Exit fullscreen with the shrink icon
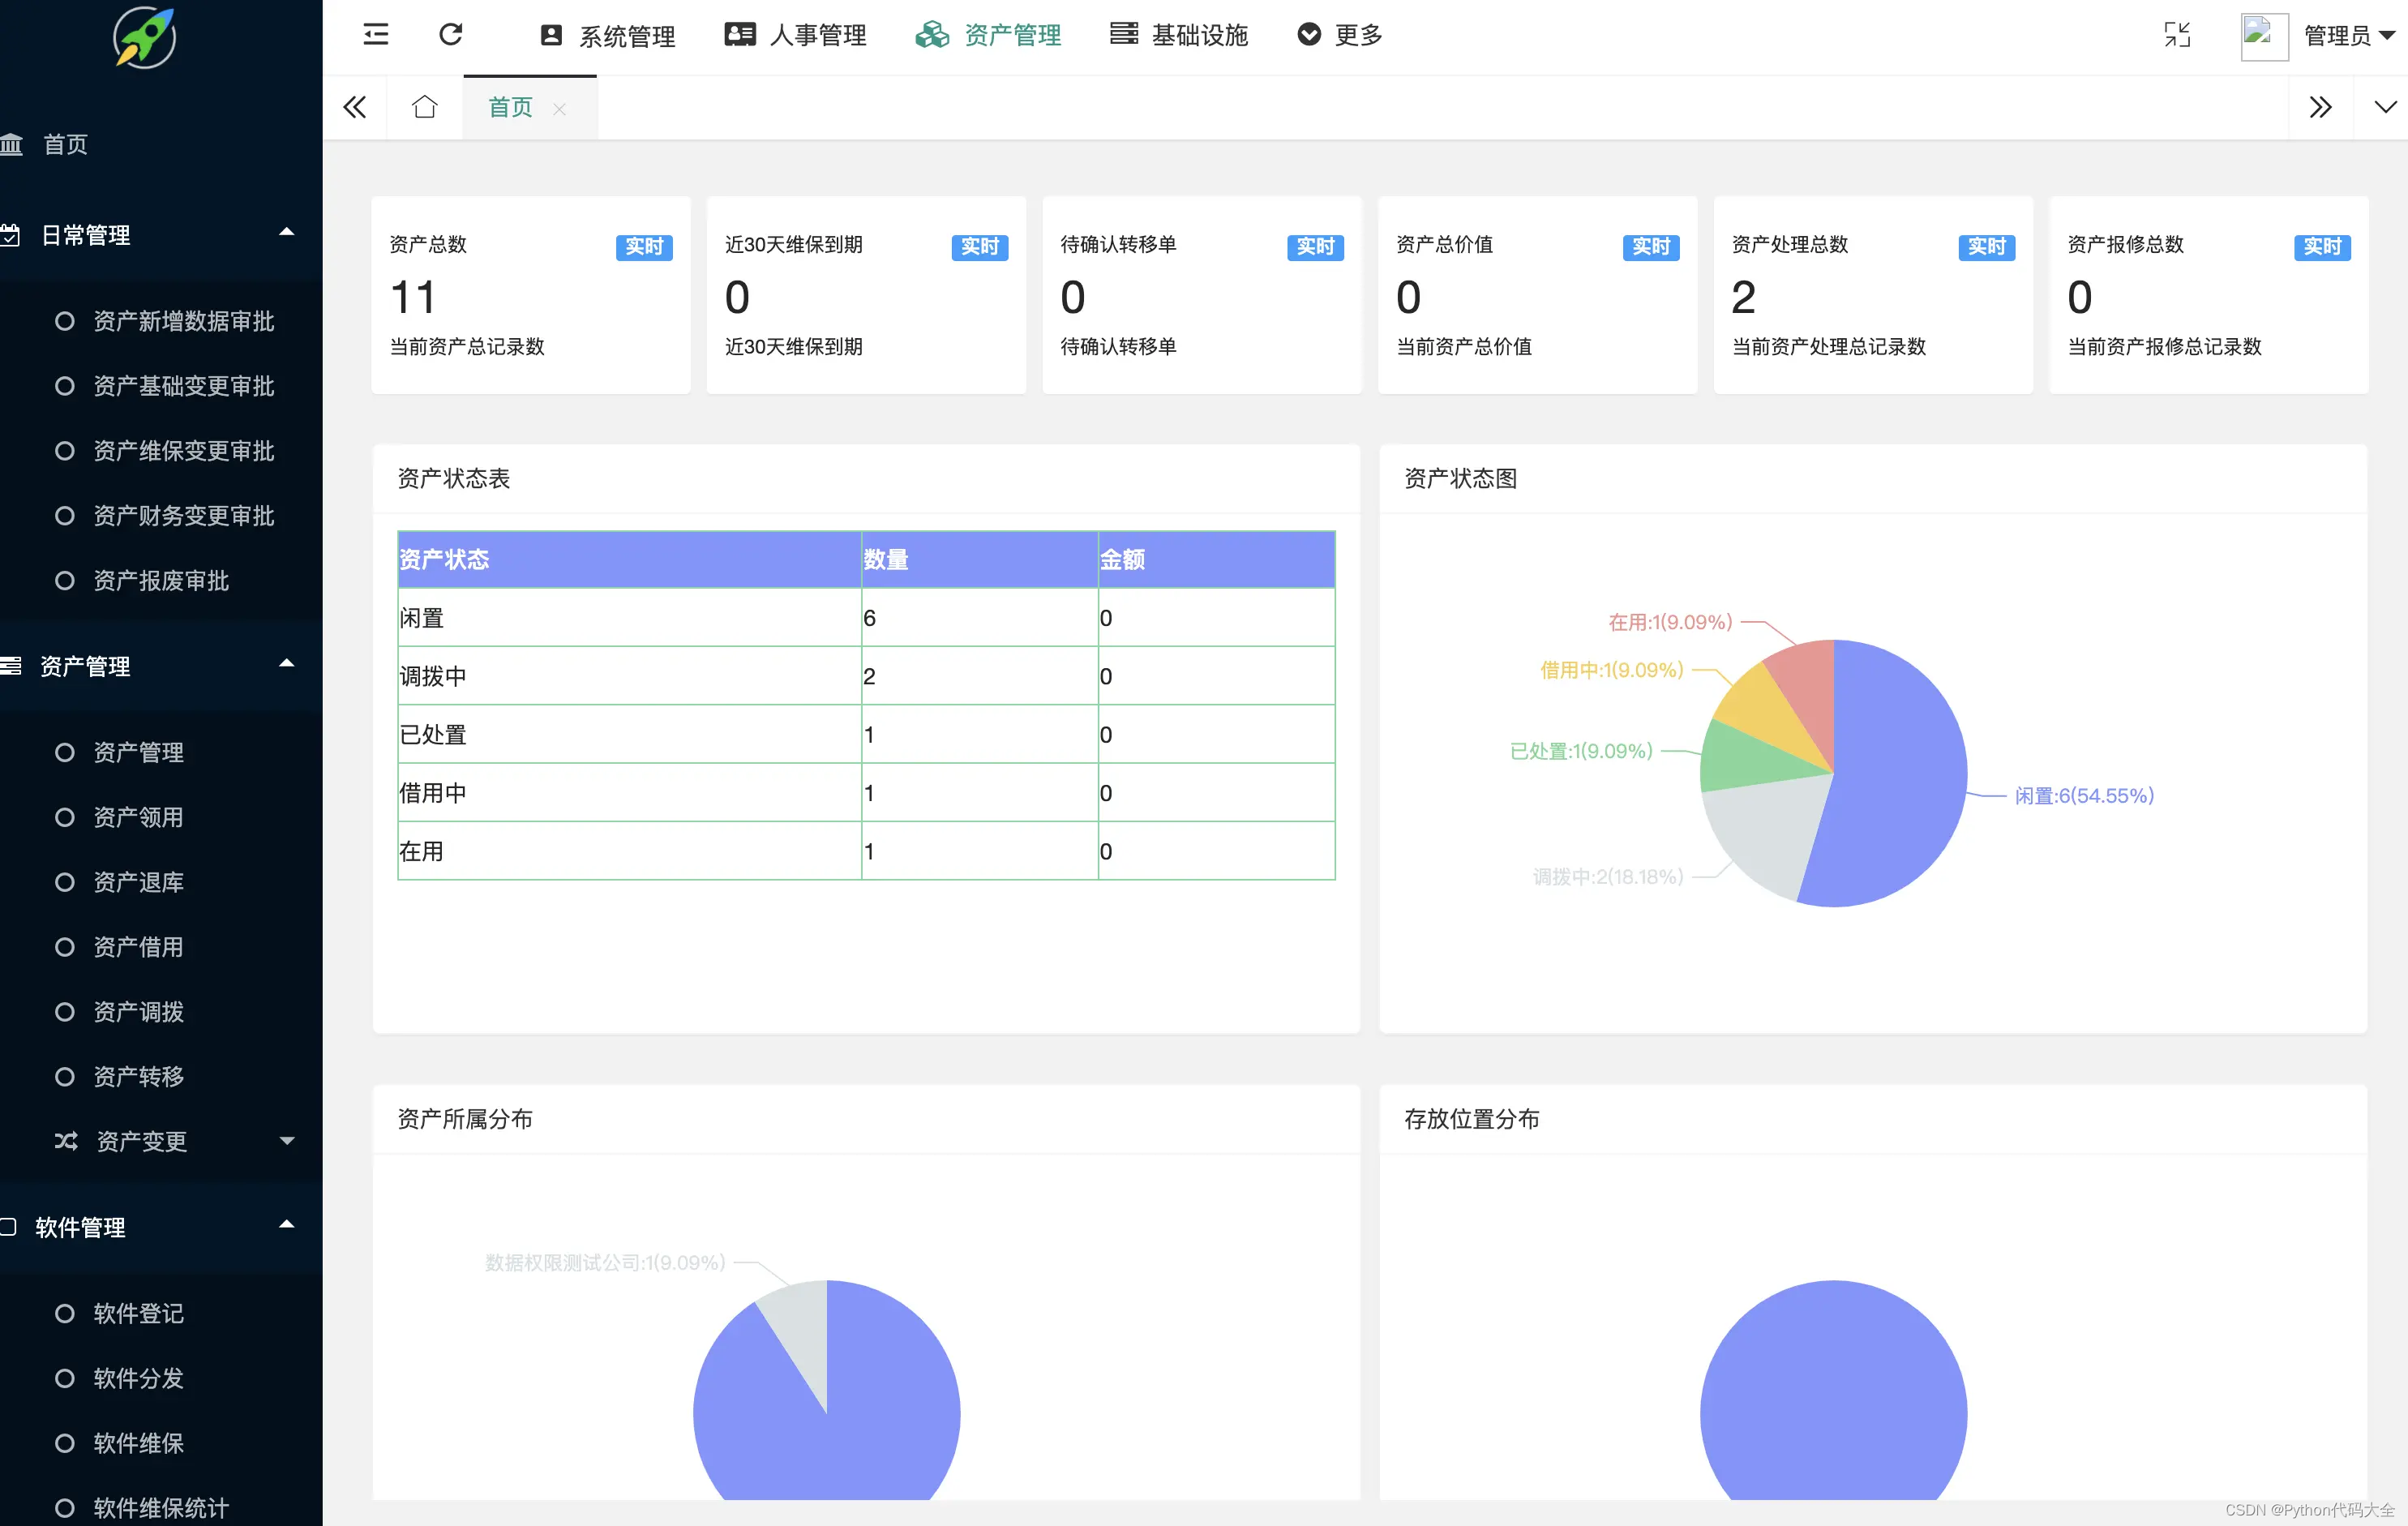 pos(2178,35)
